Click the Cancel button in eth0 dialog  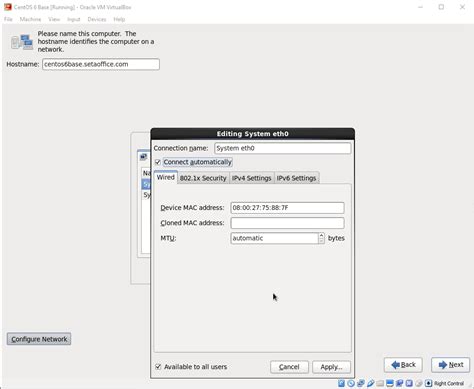289,367
